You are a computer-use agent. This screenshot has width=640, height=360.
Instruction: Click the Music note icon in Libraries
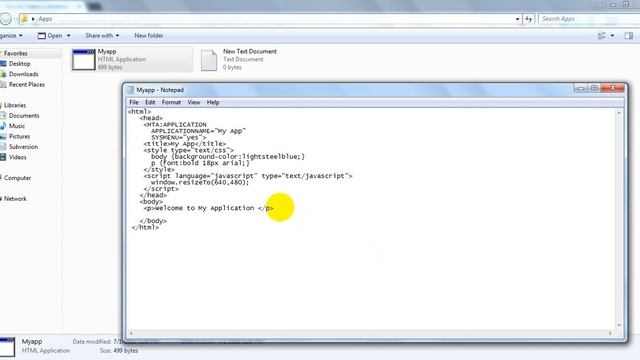coord(3,126)
